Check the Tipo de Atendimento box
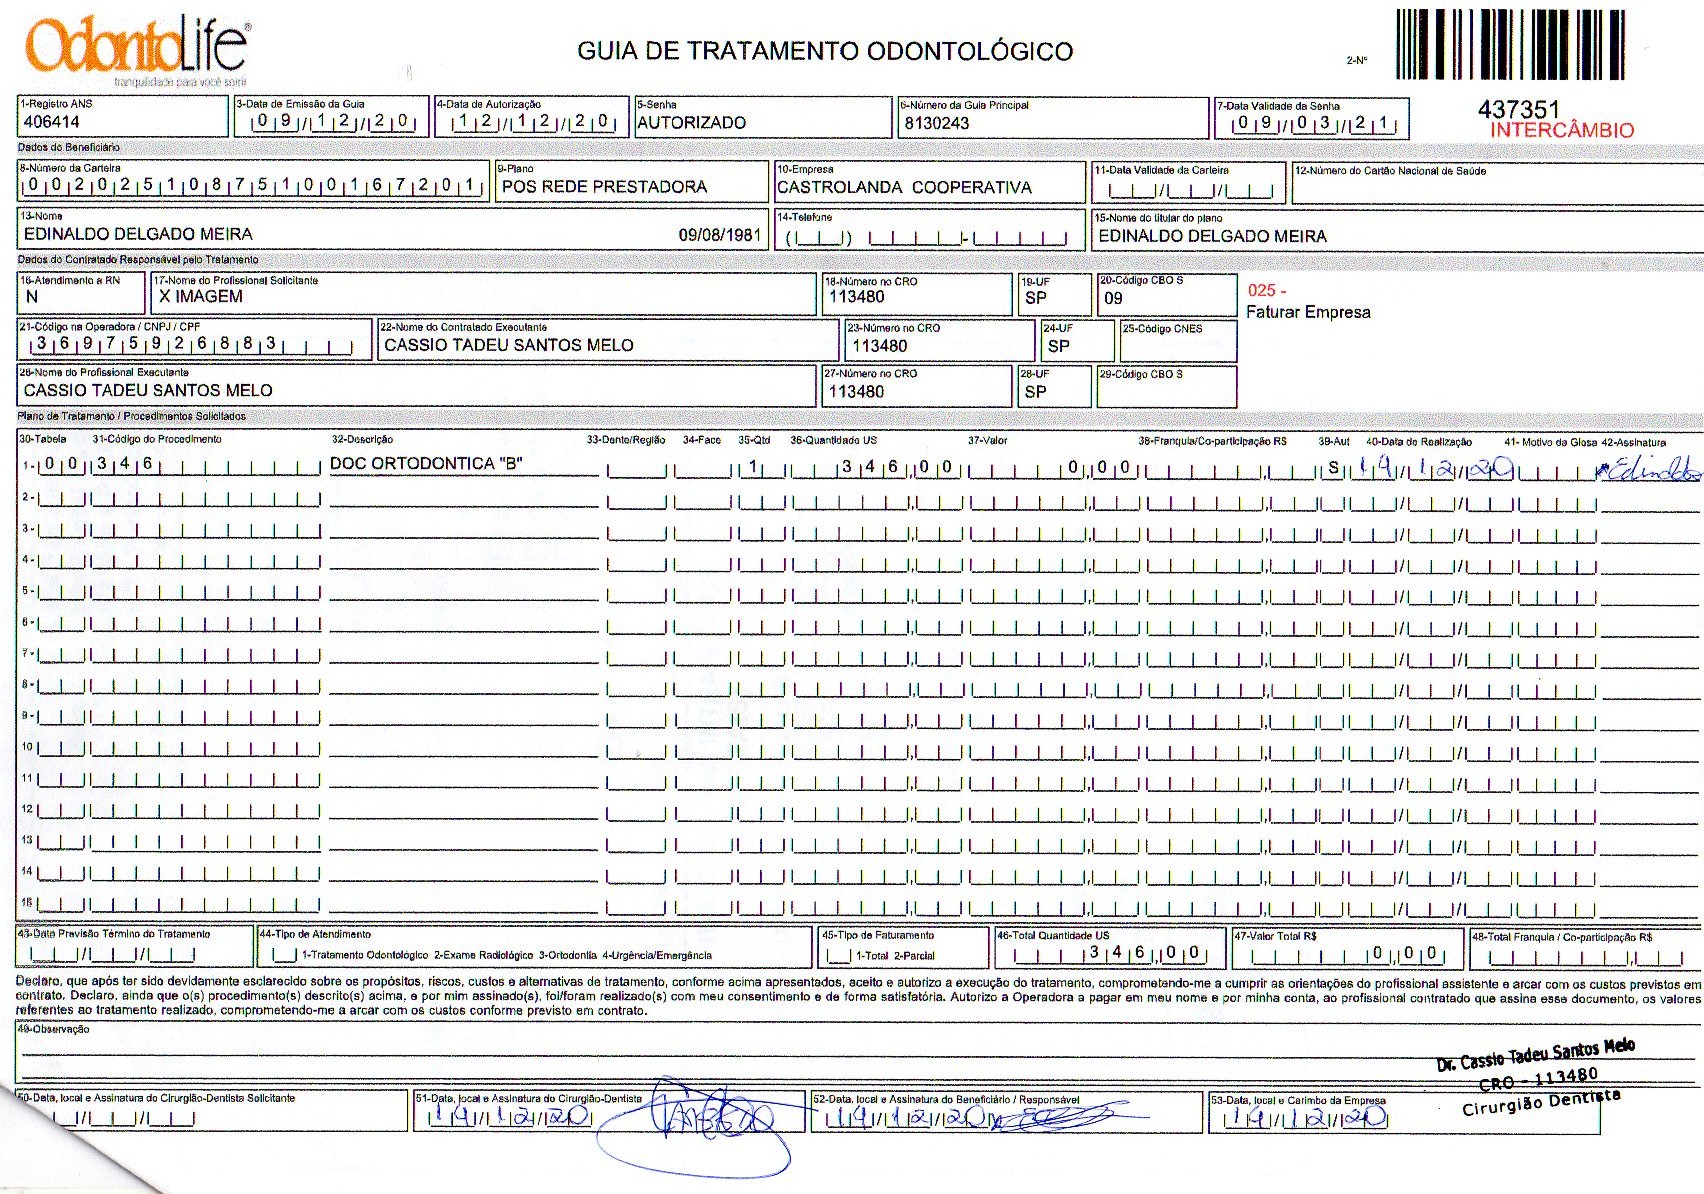Image resolution: width=1704 pixels, height=1194 pixels. (x=284, y=955)
